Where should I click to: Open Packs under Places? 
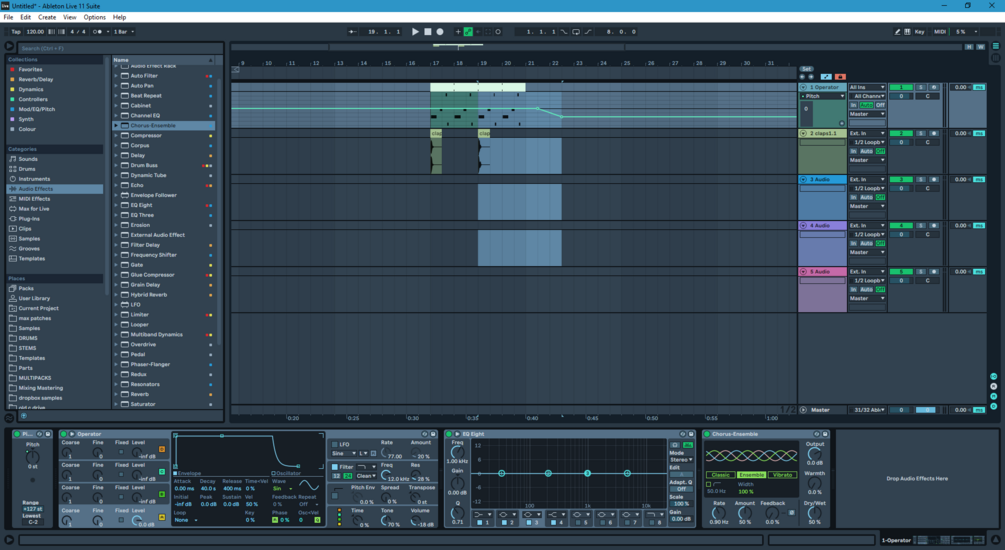pos(26,288)
